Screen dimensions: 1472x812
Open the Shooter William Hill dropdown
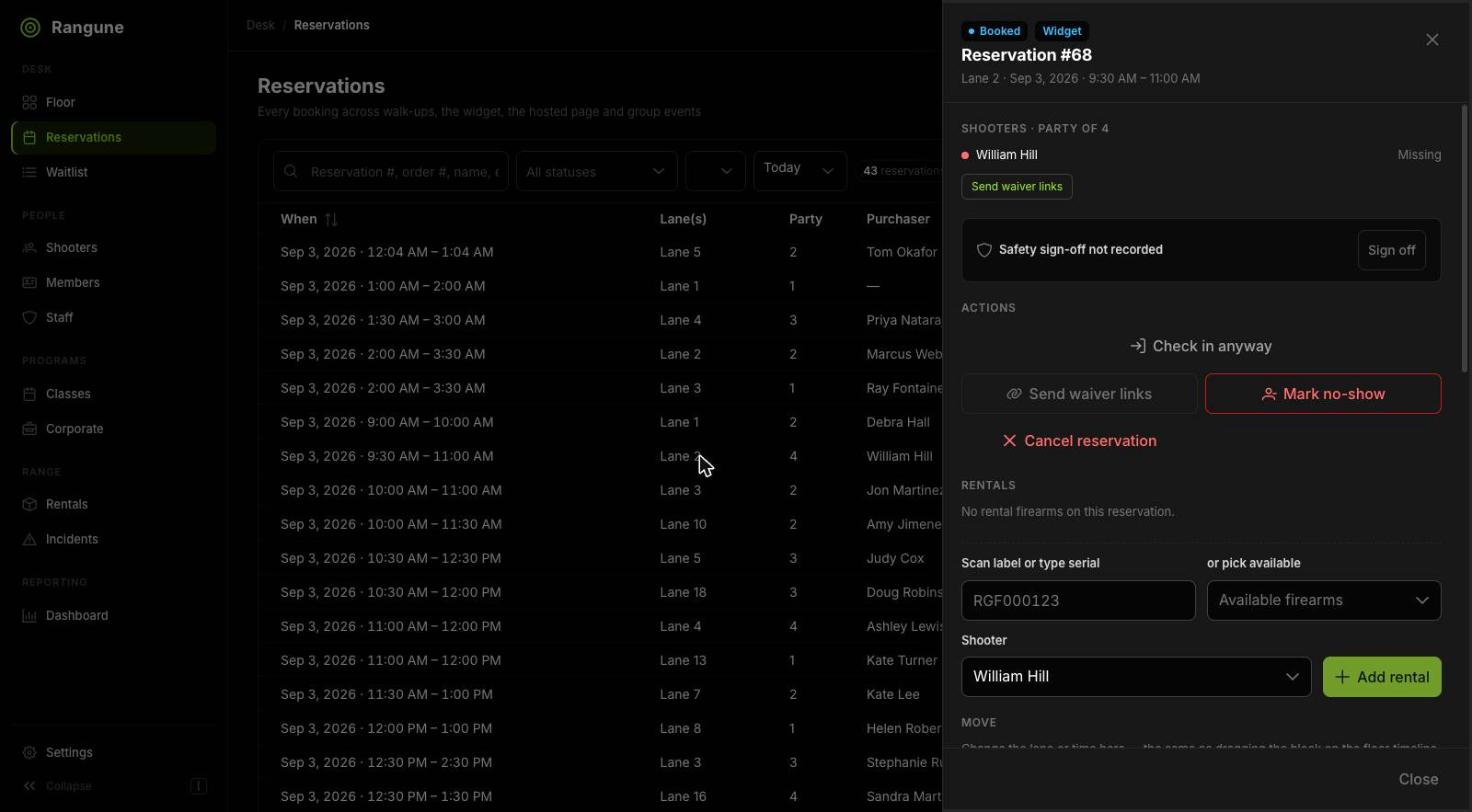(x=1136, y=677)
